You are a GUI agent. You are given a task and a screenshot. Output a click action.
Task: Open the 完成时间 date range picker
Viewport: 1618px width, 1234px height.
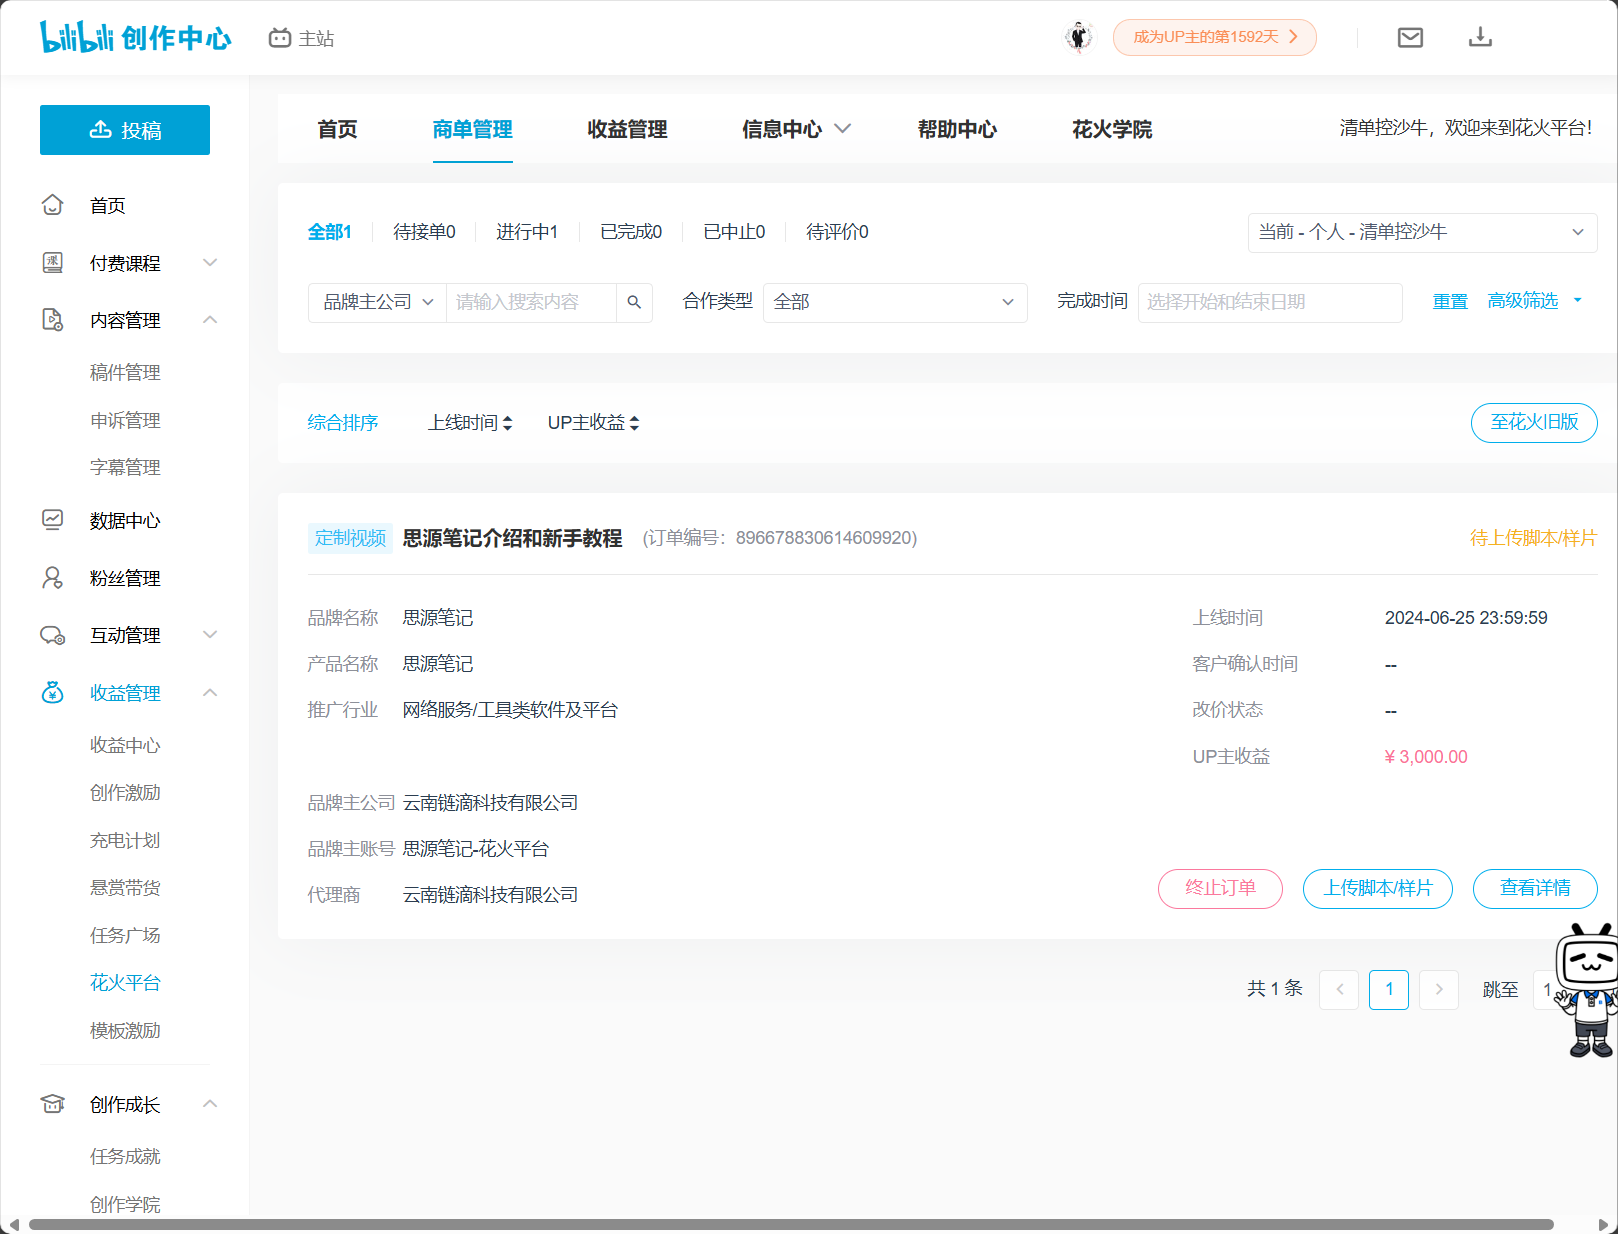coord(1270,302)
